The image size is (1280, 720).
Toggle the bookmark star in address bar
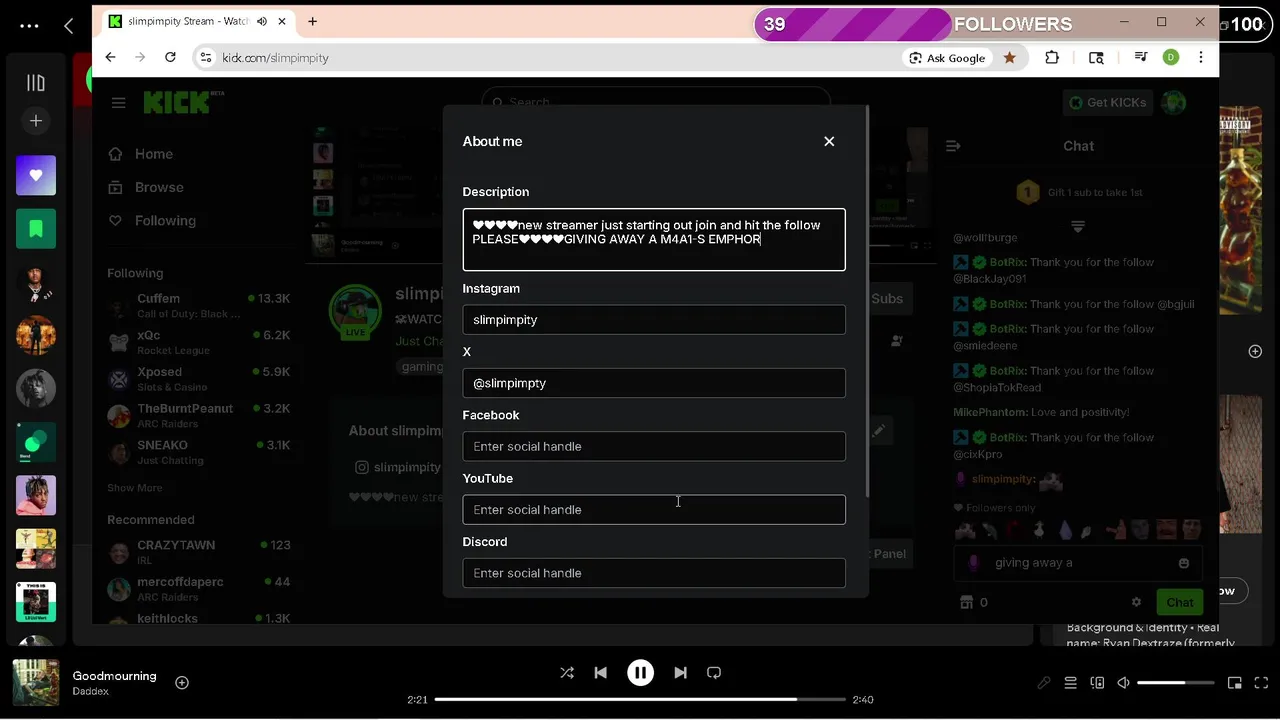1010,58
